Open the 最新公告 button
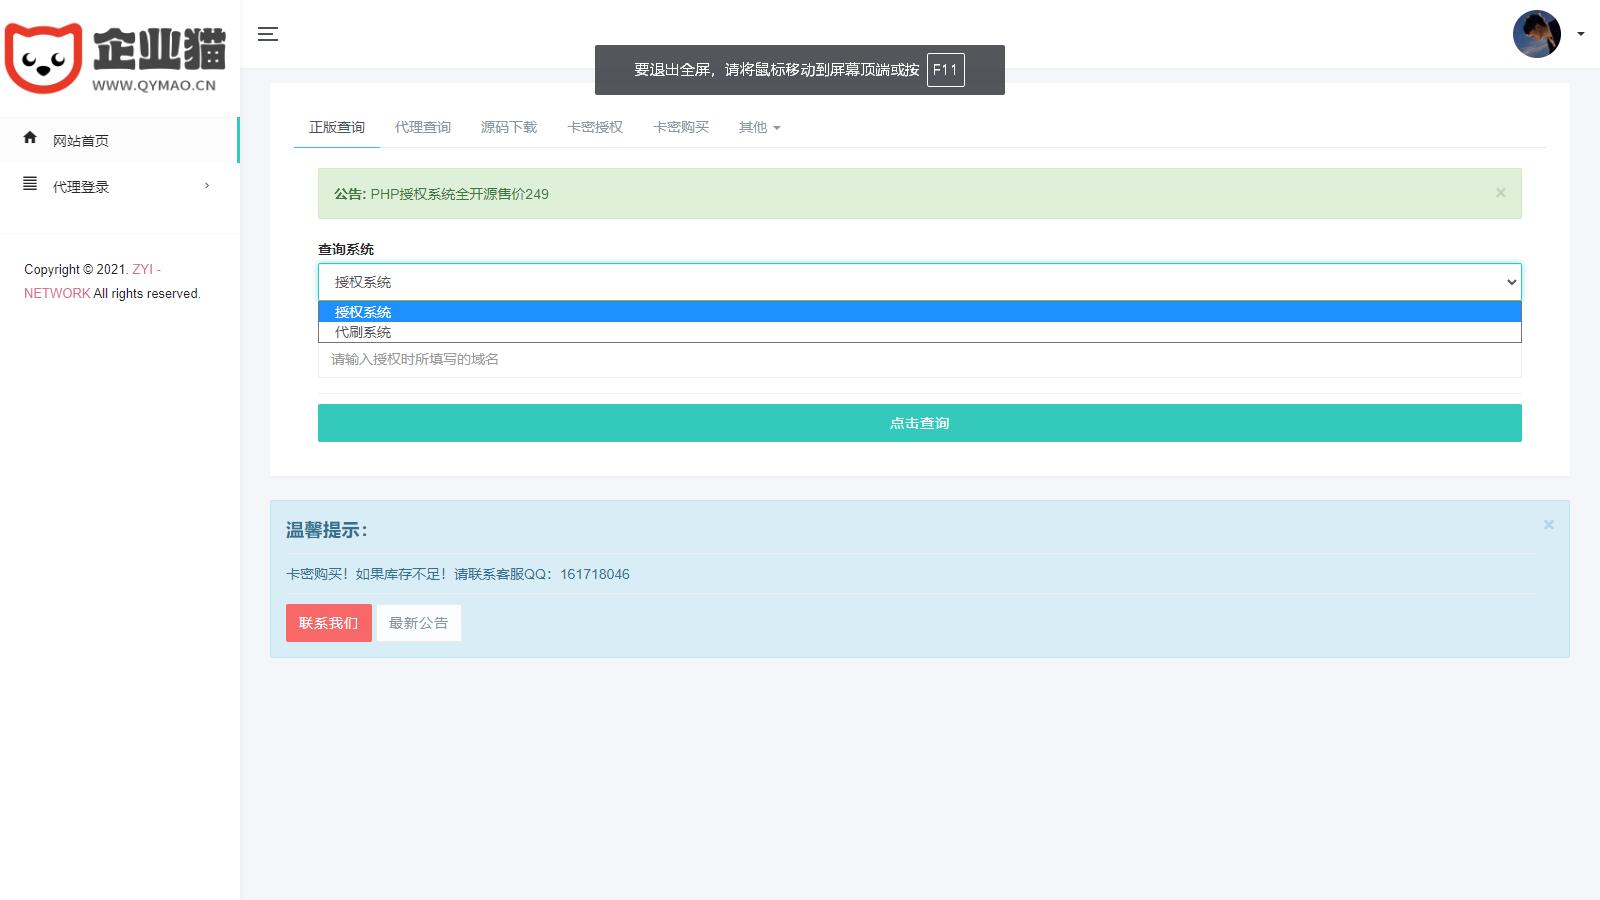The height and width of the screenshot is (900, 1600). tap(418, 623)
